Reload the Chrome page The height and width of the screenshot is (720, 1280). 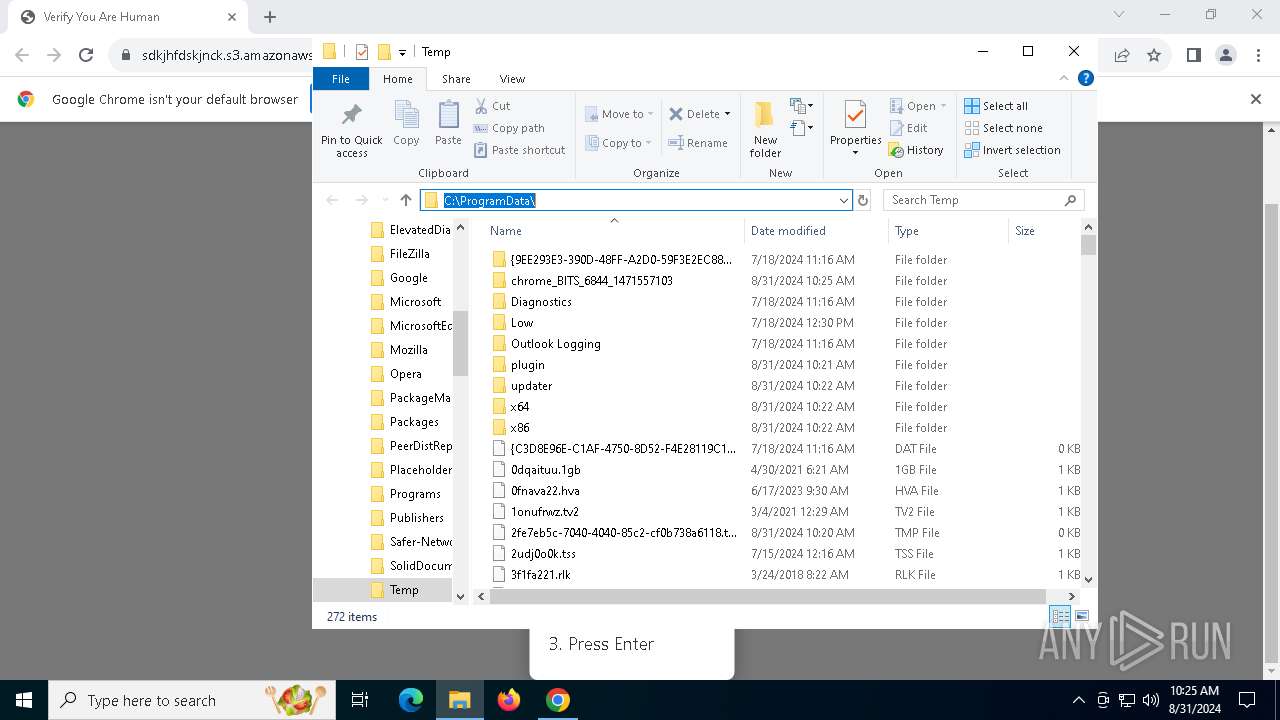pos(86,56)
